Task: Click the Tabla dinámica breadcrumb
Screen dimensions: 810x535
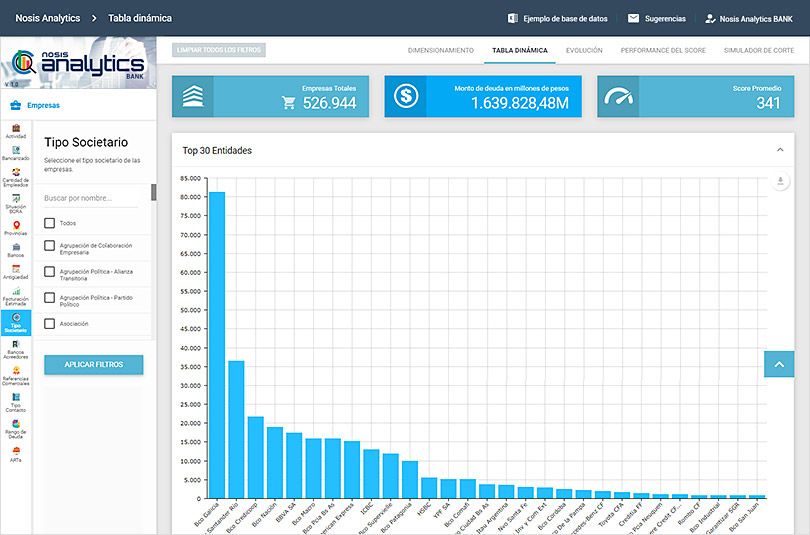Action: 140,18
